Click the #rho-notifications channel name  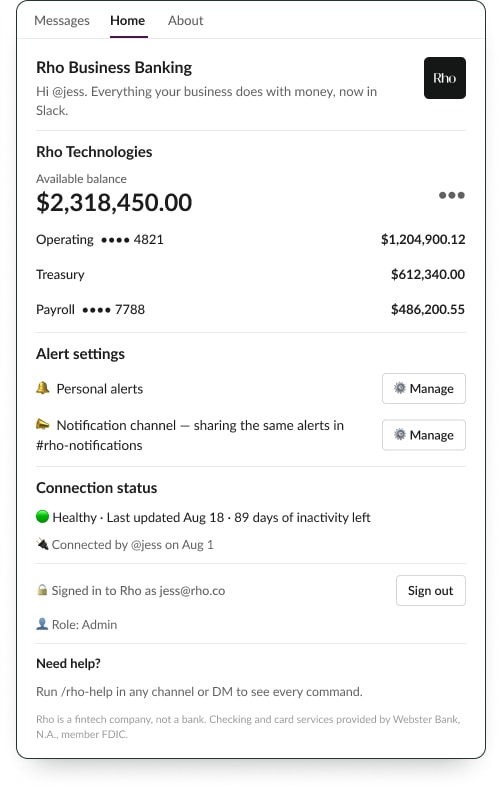click(89, 445)
